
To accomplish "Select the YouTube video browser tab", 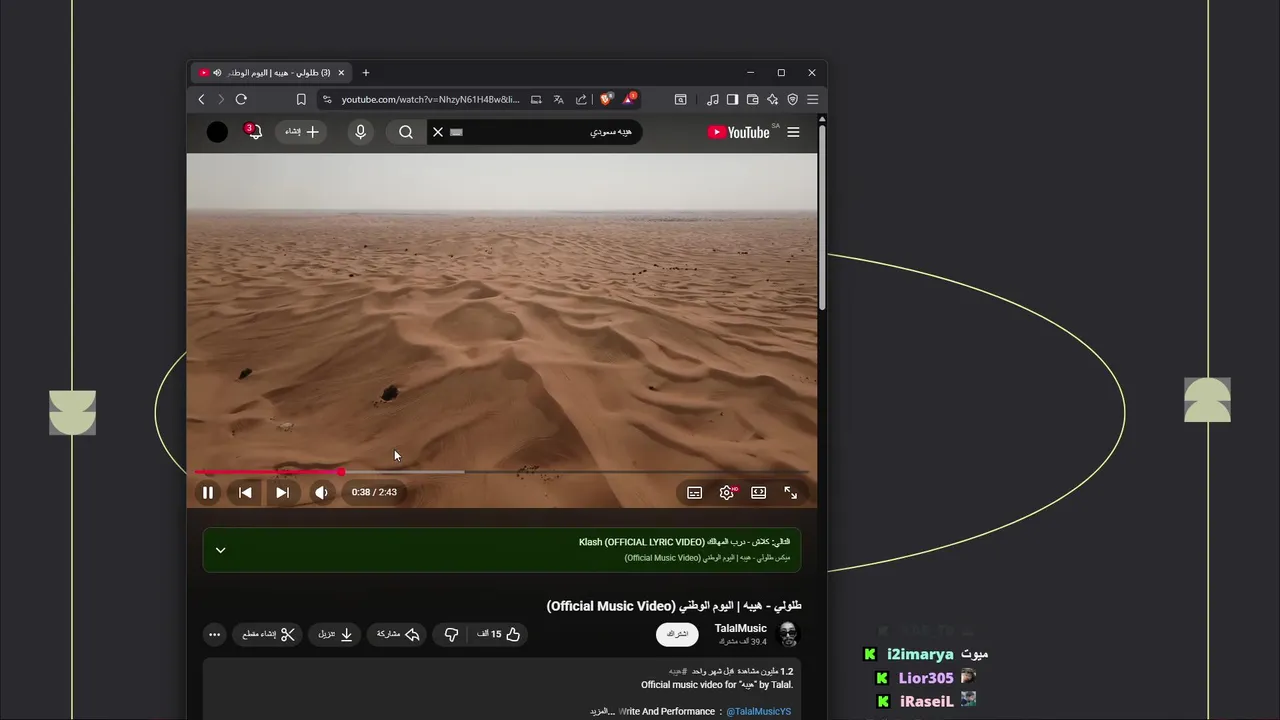I will pyautogui.click(x=270, y=72).
